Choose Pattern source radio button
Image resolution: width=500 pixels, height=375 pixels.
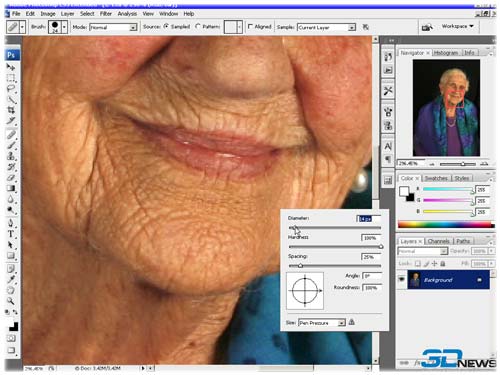198,26
